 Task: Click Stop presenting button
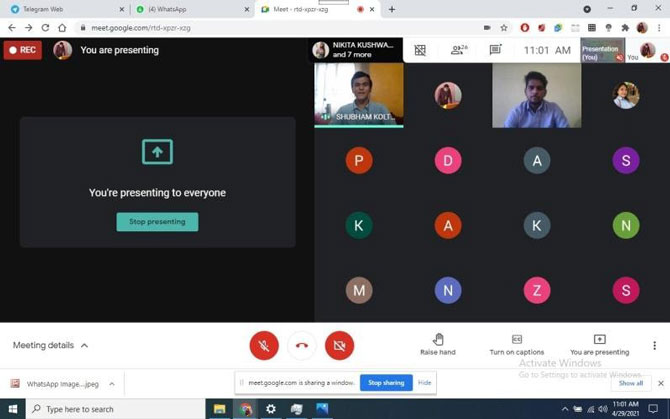(x=157, y=222)
